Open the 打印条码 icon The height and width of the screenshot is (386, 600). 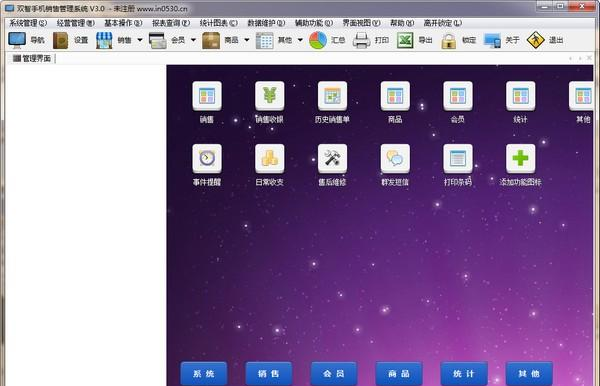(x=458, y=158)
